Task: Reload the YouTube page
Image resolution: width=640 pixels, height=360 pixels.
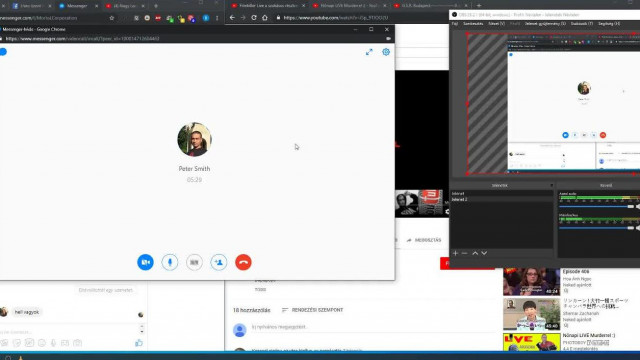Action: pyautogui.click(x=254, y=18)
